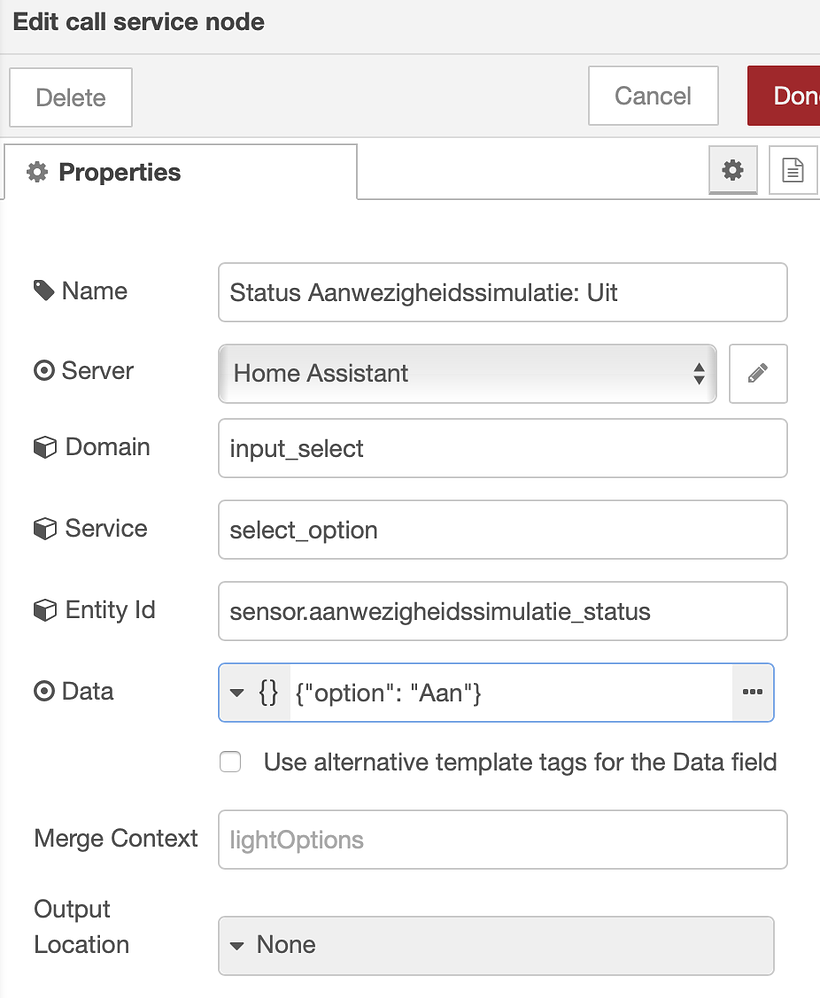Click the cube icon next to Entity Id

[x=45, y=609]
